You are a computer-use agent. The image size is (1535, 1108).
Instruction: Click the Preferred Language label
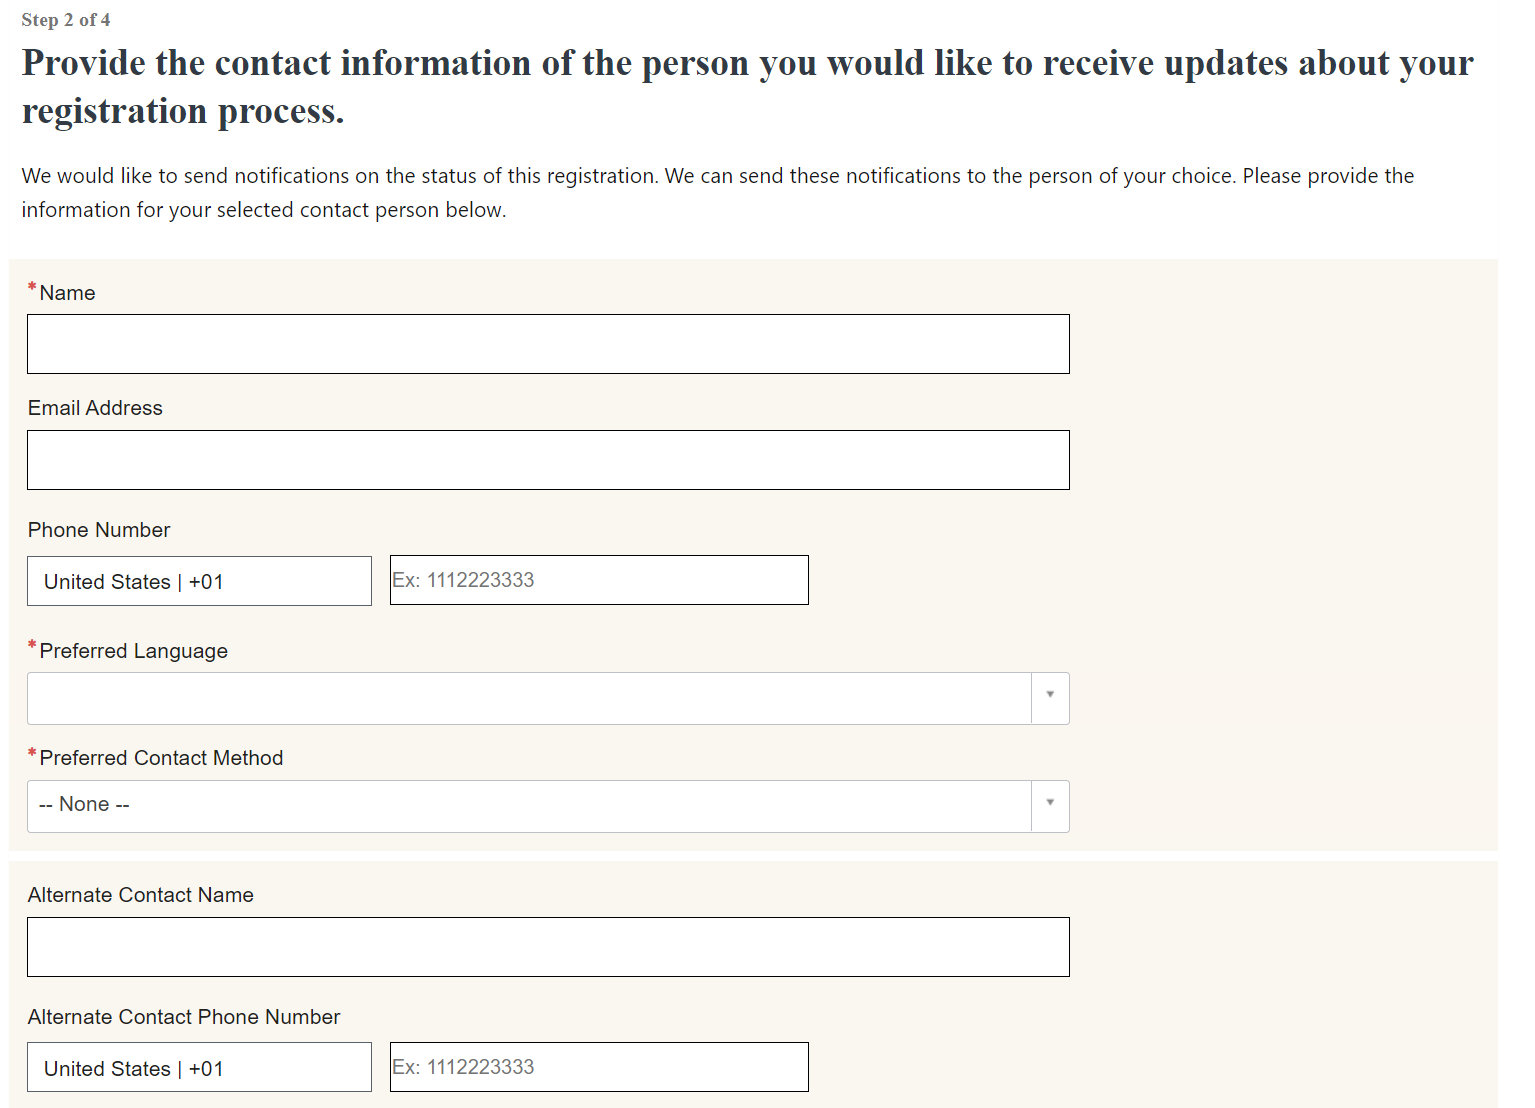(133, 651)
